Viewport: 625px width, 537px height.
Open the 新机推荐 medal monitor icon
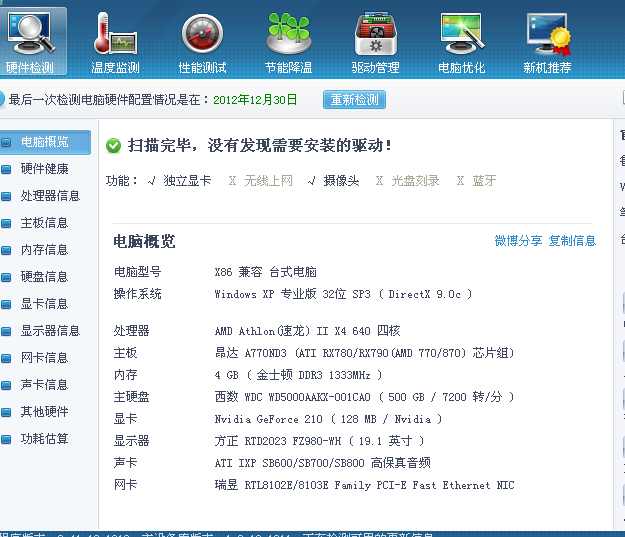tap(547, 42)
